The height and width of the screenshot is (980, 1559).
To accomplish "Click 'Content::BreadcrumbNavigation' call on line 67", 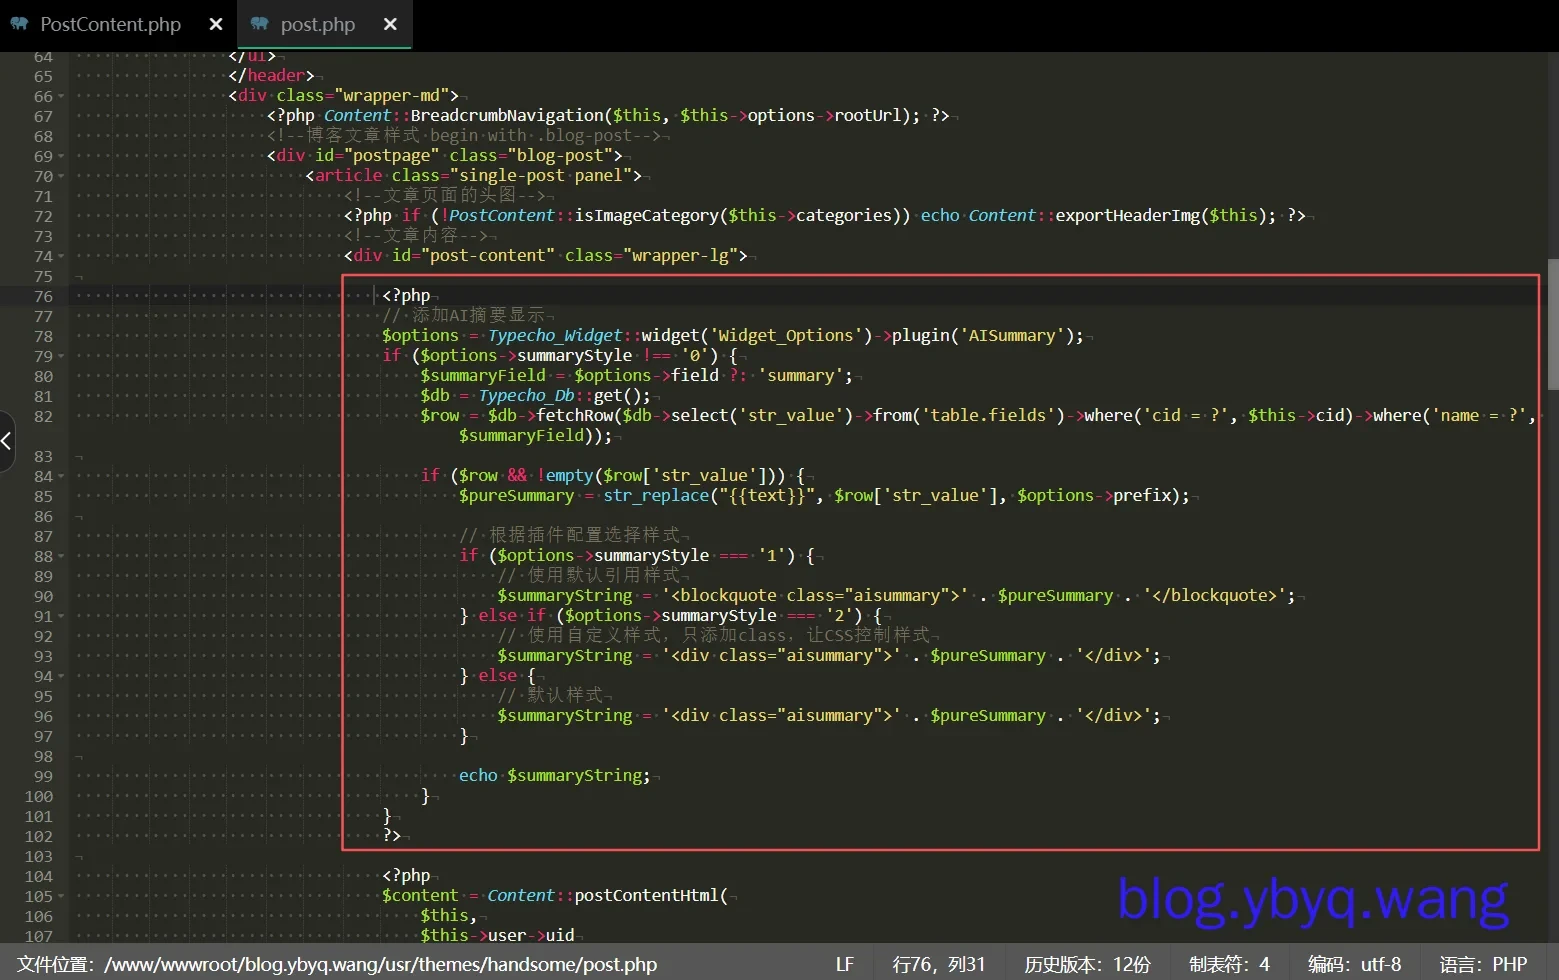I will 636,116.
